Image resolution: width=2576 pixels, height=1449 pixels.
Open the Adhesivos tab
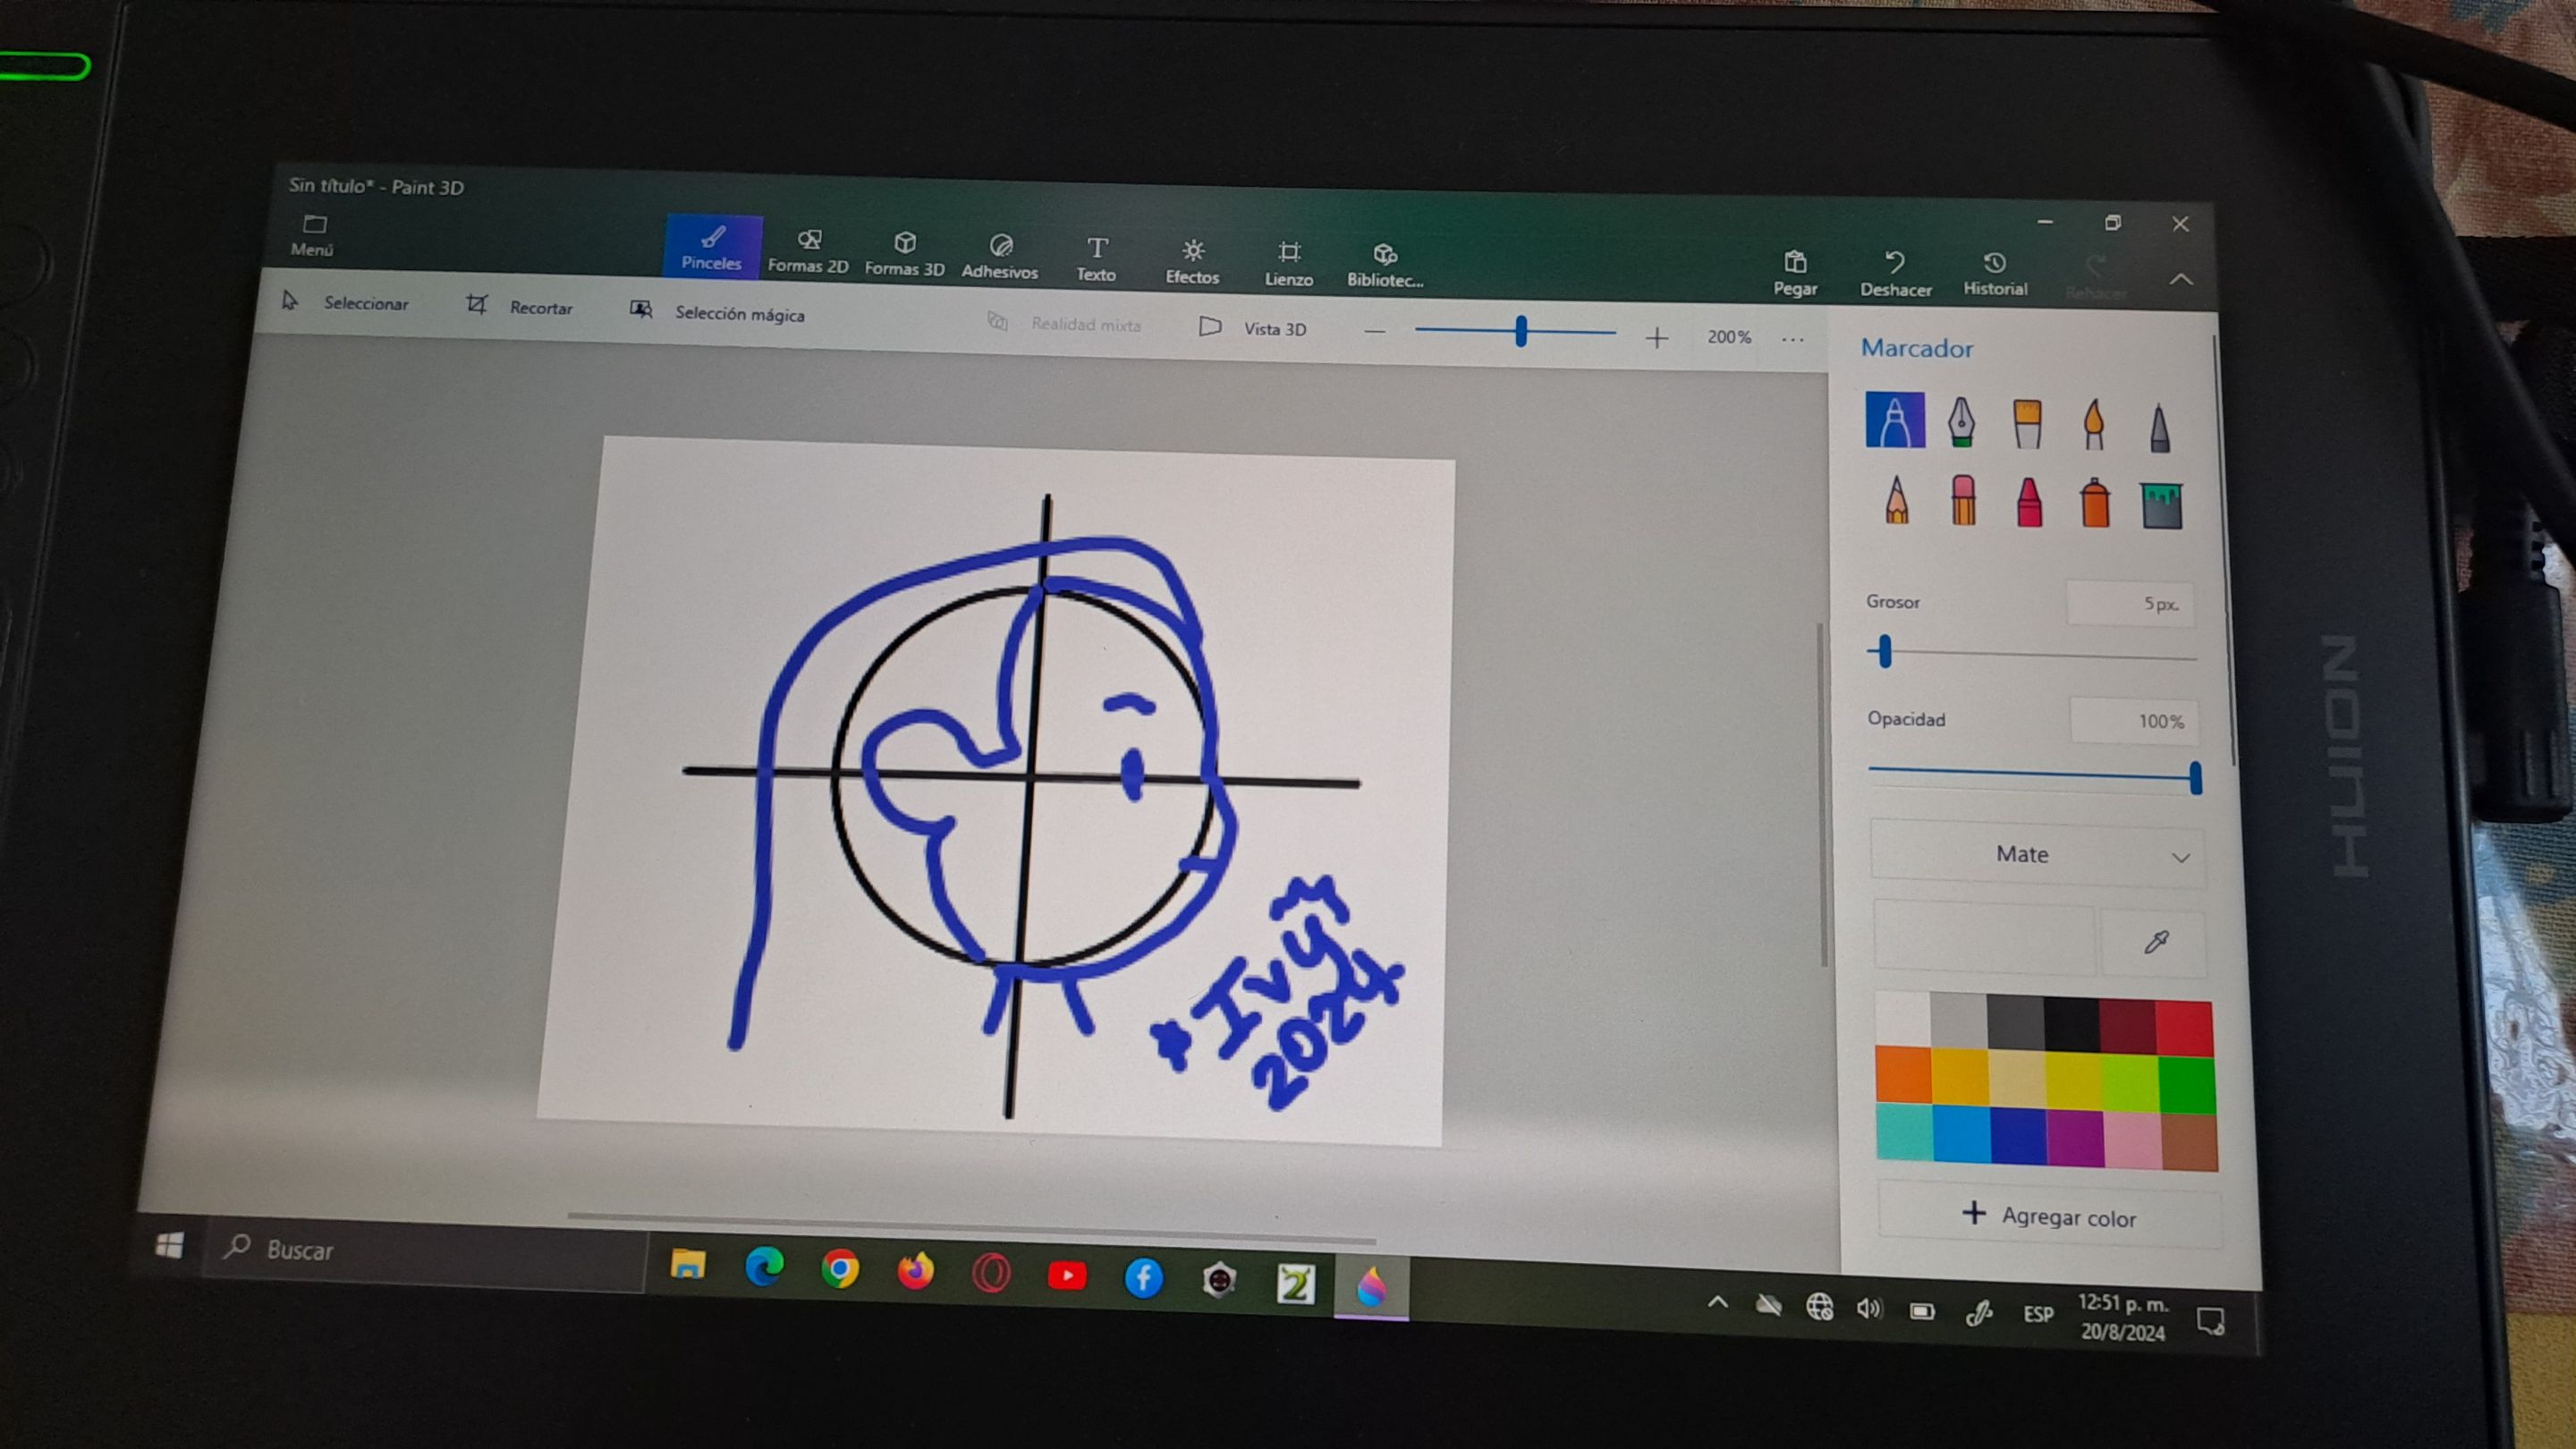1000,257
